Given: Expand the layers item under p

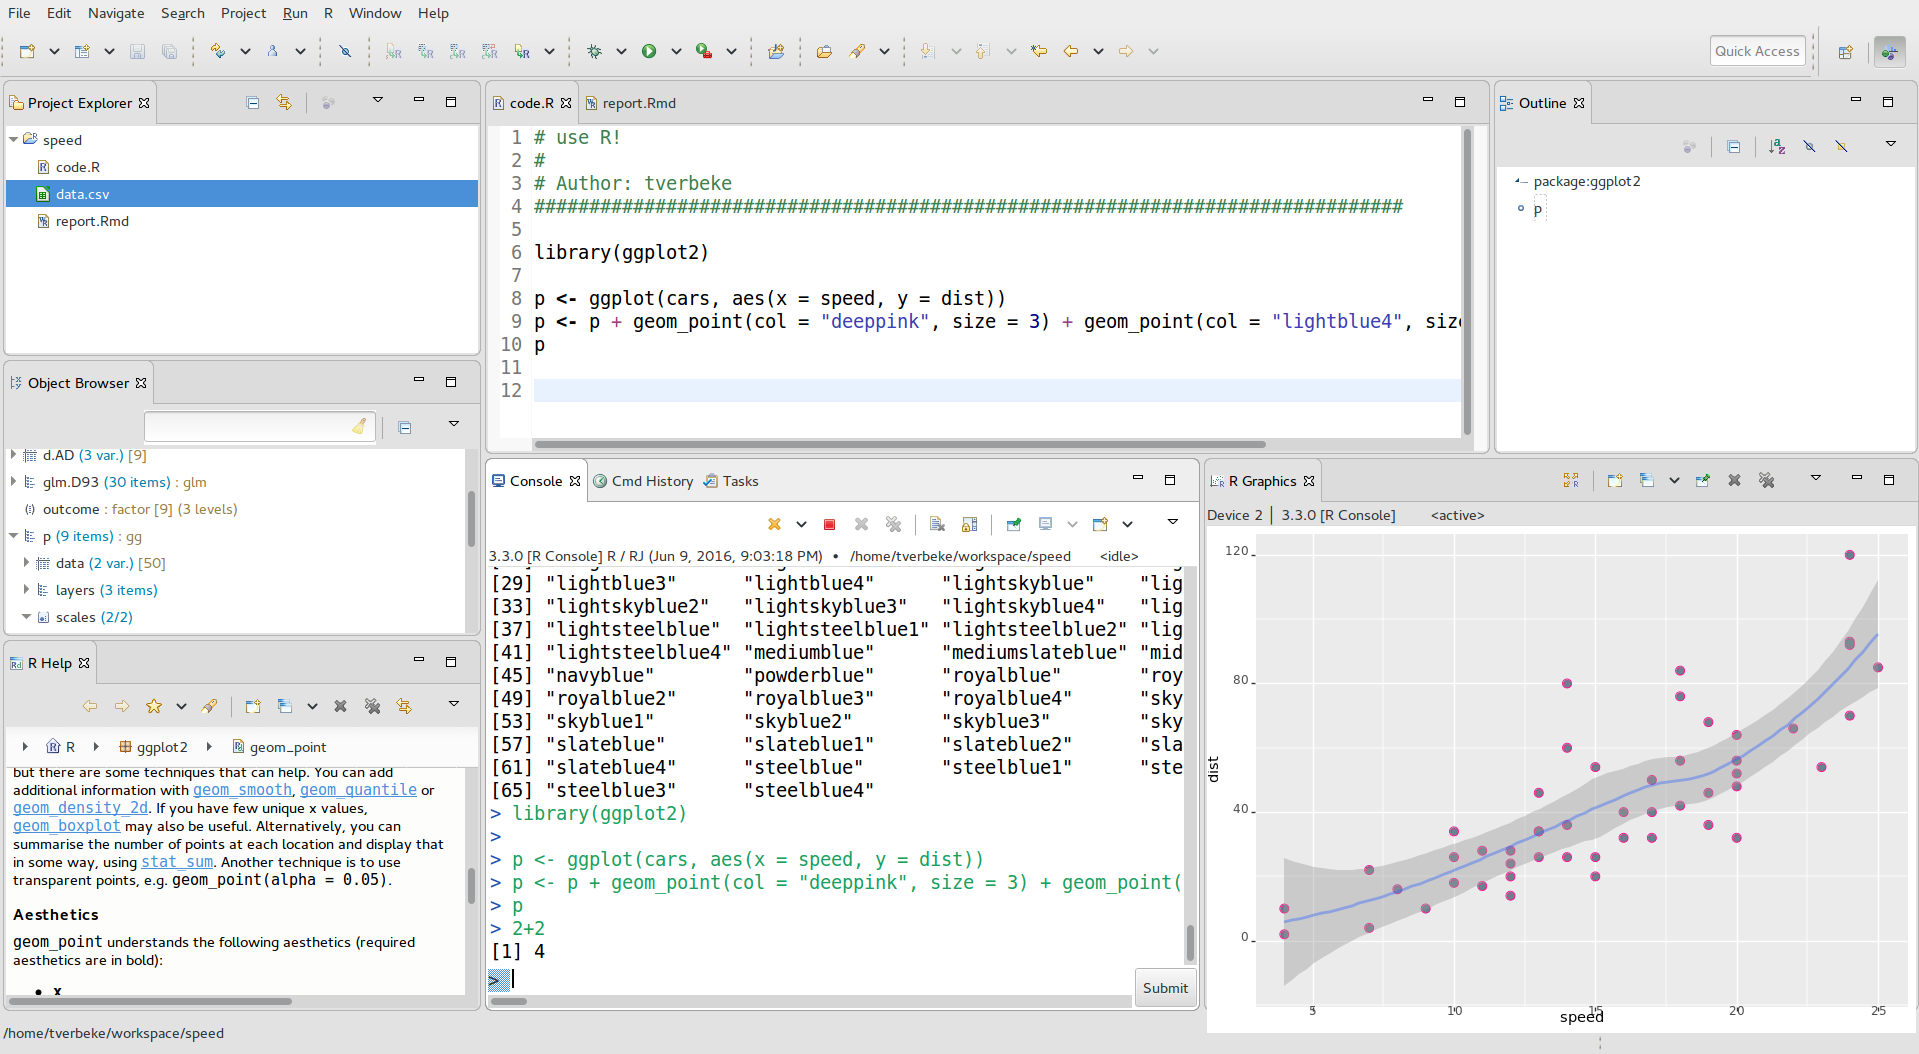Looking at the screenshot, I should 27,590.
